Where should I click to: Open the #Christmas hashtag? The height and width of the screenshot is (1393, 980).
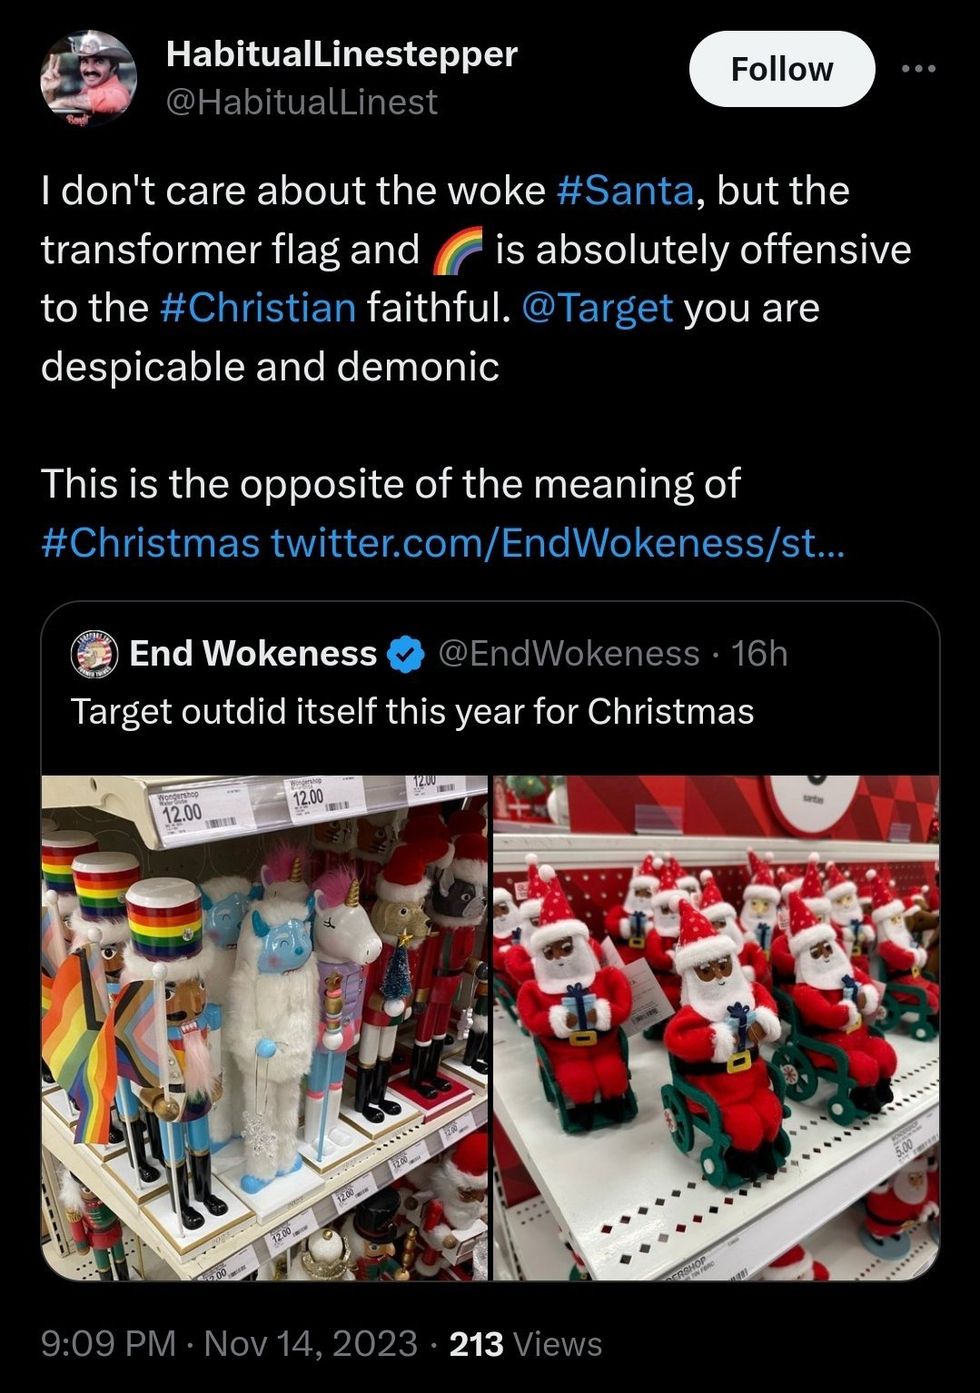point(150,543)
